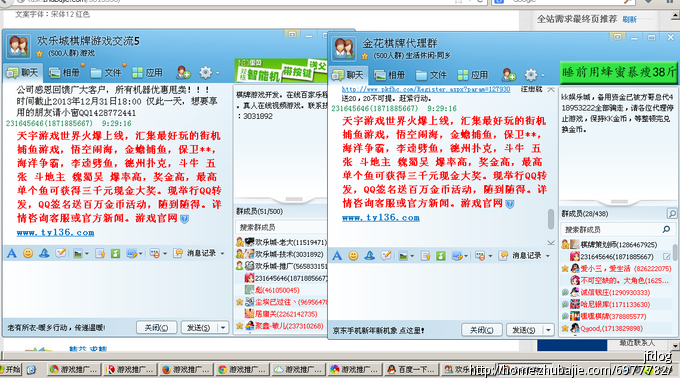
Task: Click the notepad-with-pencil icon in 欢乐城棋牌游戏交流5 toolbar
Action: tap(61, 253)
